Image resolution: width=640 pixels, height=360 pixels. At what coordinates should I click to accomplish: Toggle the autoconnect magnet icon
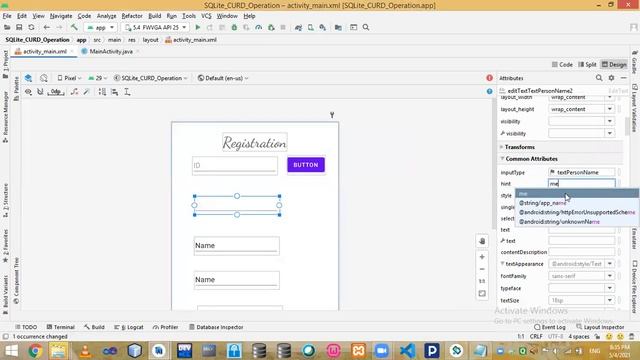click(x=40, y=92)
